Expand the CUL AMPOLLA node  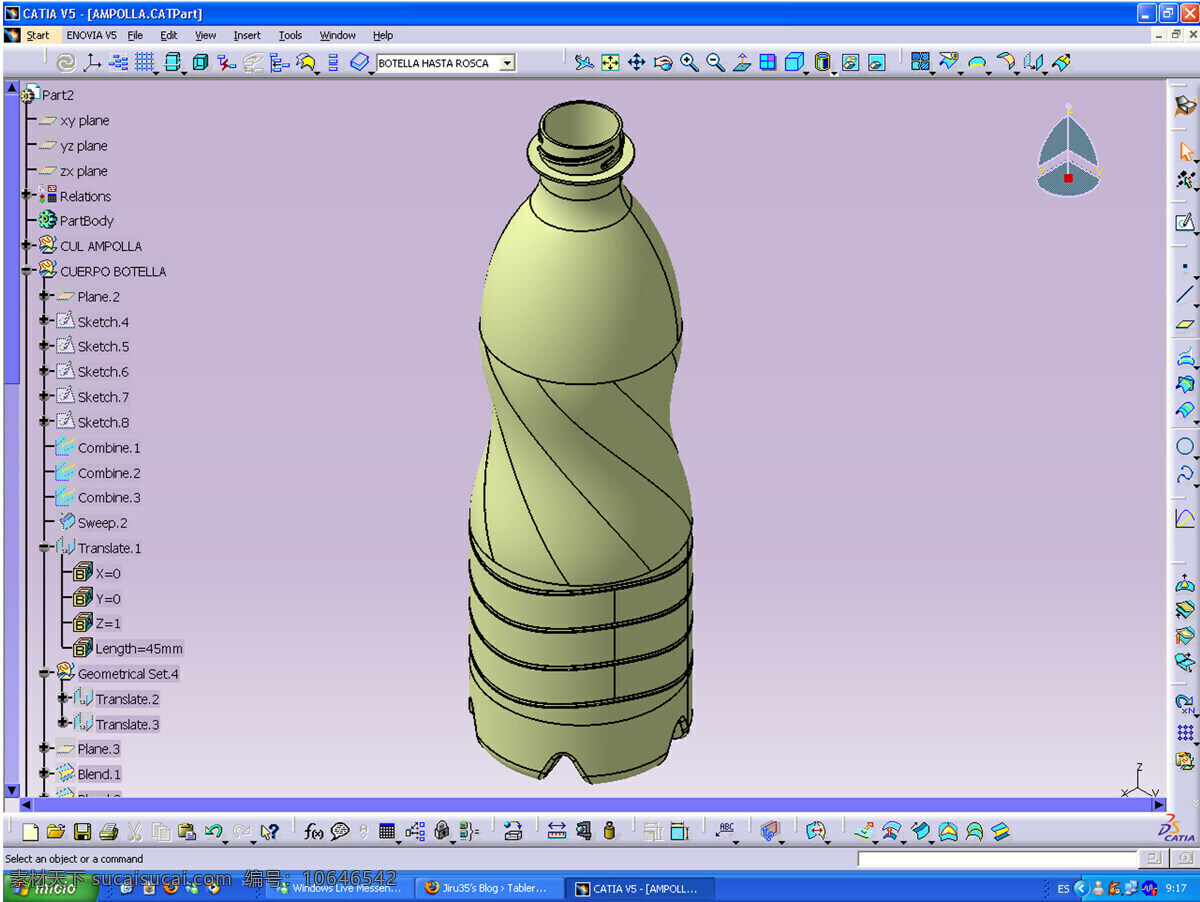26,245
